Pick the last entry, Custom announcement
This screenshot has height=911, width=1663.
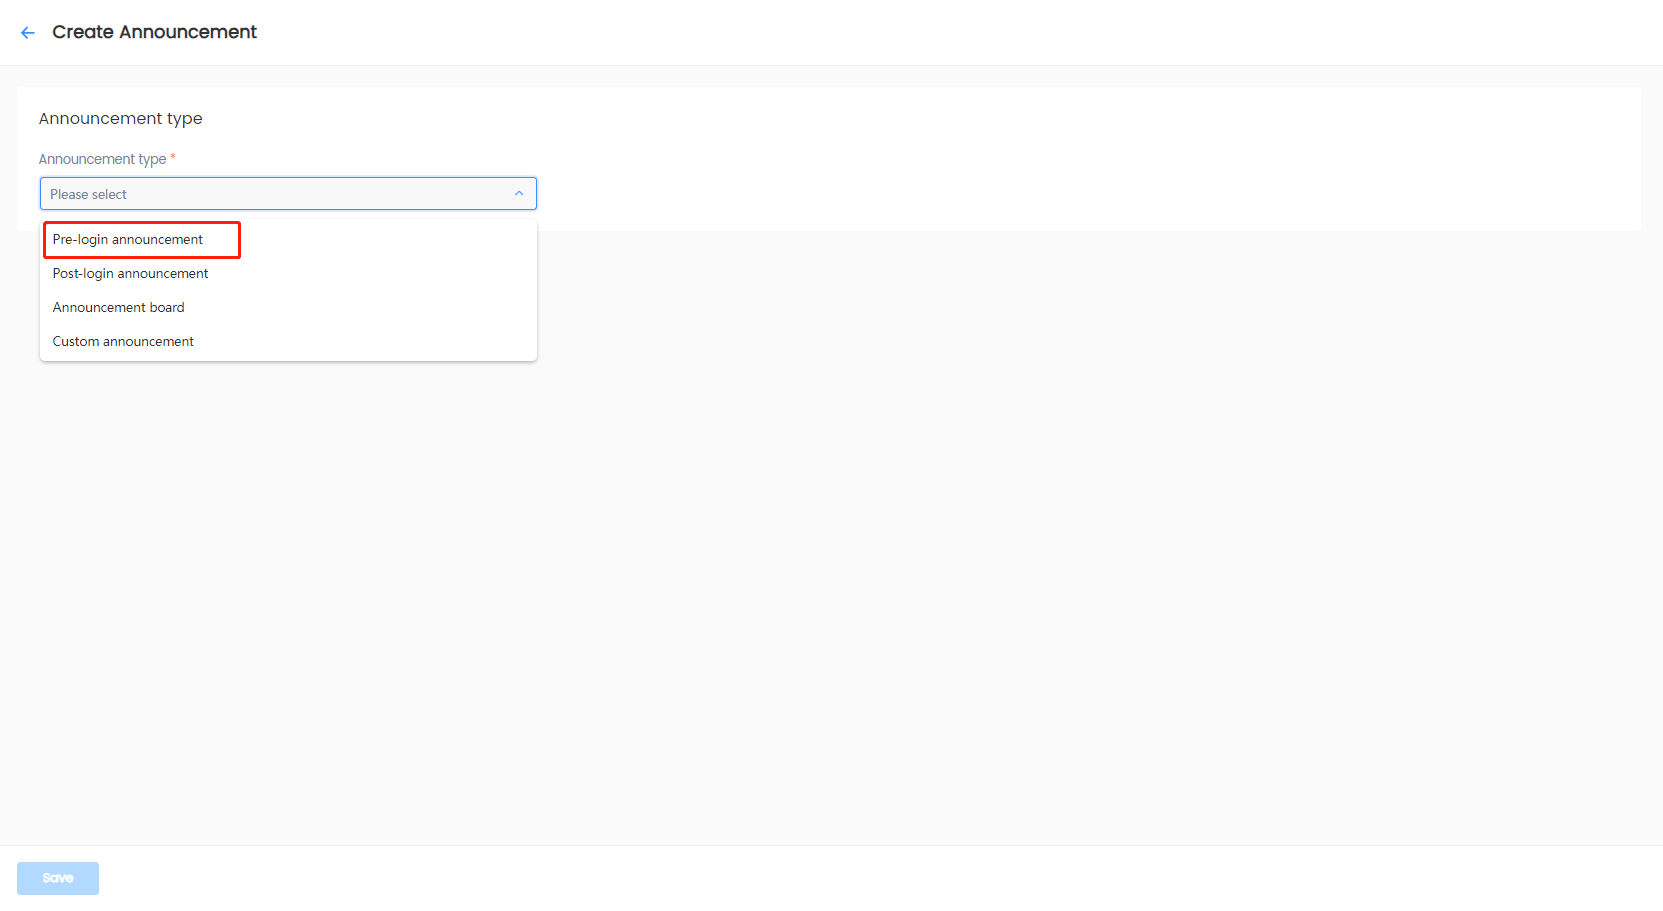pos(123,342)
